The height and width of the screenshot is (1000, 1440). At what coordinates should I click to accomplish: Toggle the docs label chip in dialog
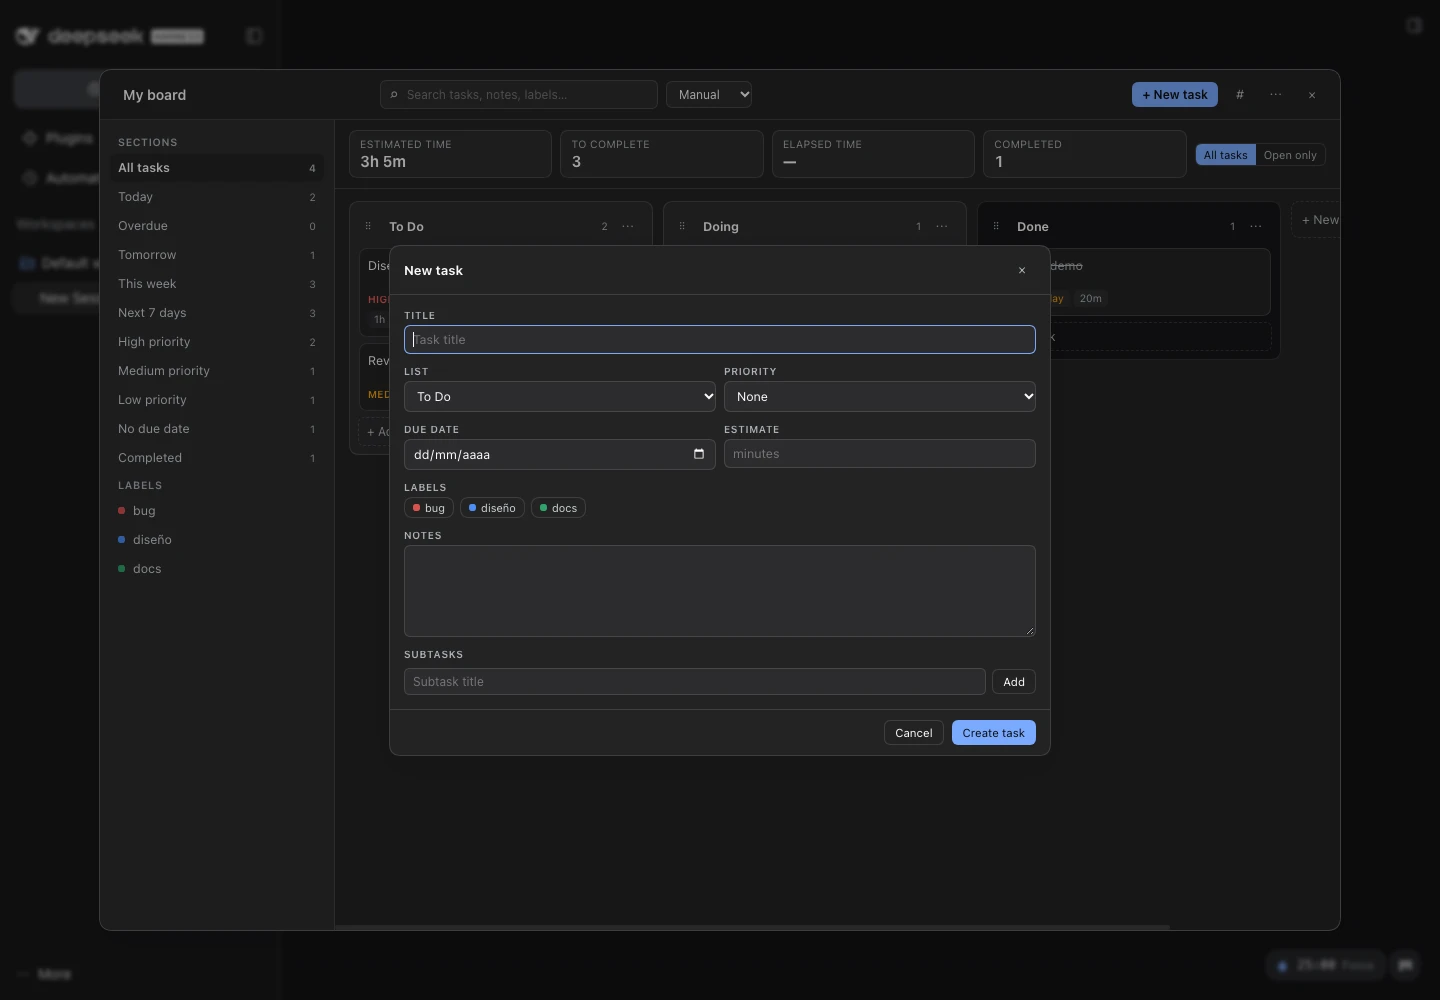tap(558, 508)
